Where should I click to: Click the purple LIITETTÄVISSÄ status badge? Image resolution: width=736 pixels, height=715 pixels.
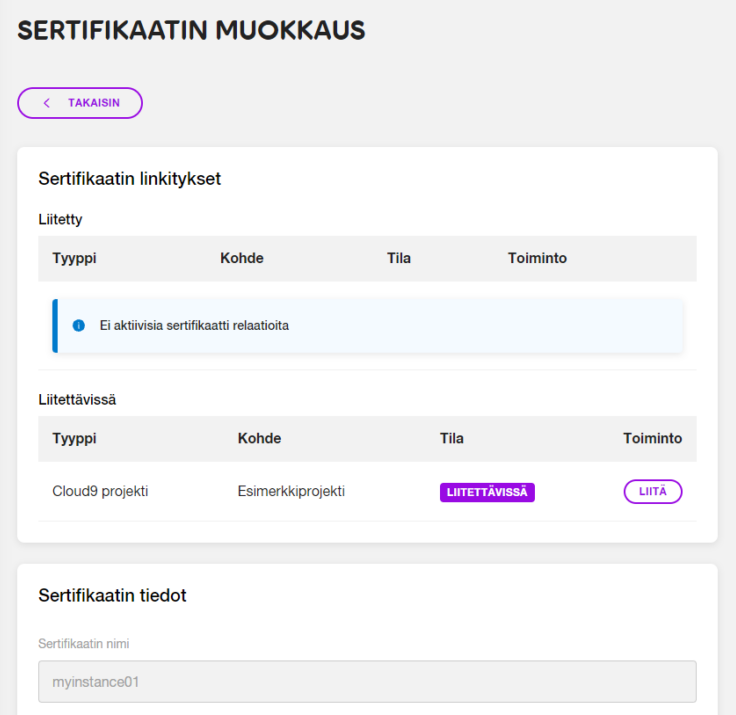click(x=487, y=492)
